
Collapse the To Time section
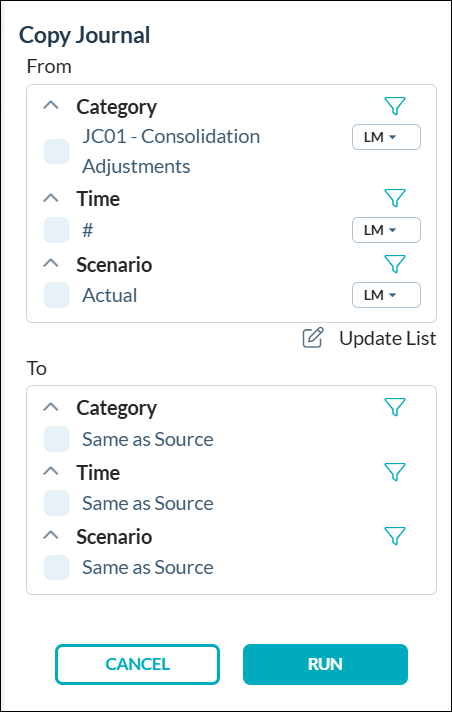point(51,472)
